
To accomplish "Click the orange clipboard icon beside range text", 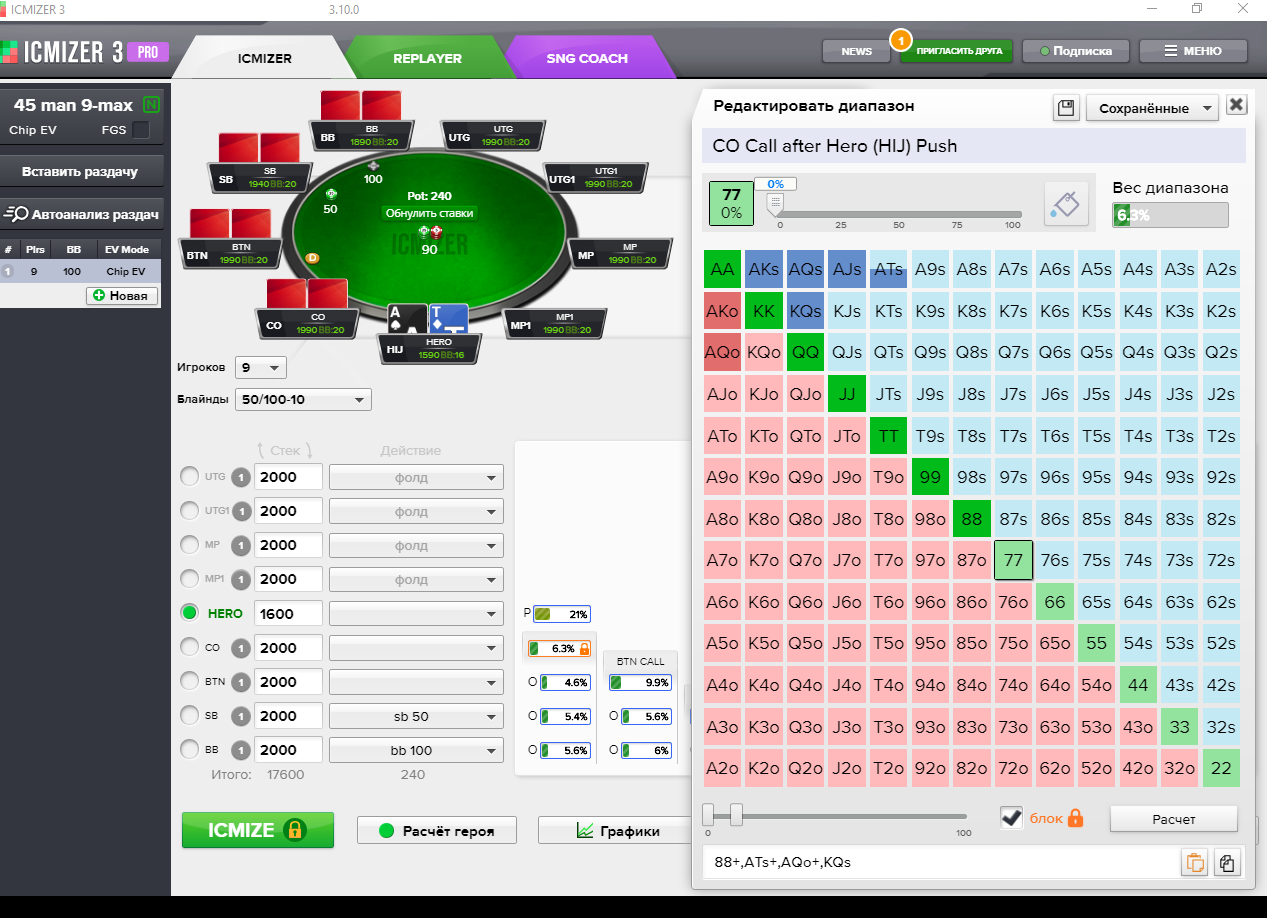I will click(x=1194, y=863).
